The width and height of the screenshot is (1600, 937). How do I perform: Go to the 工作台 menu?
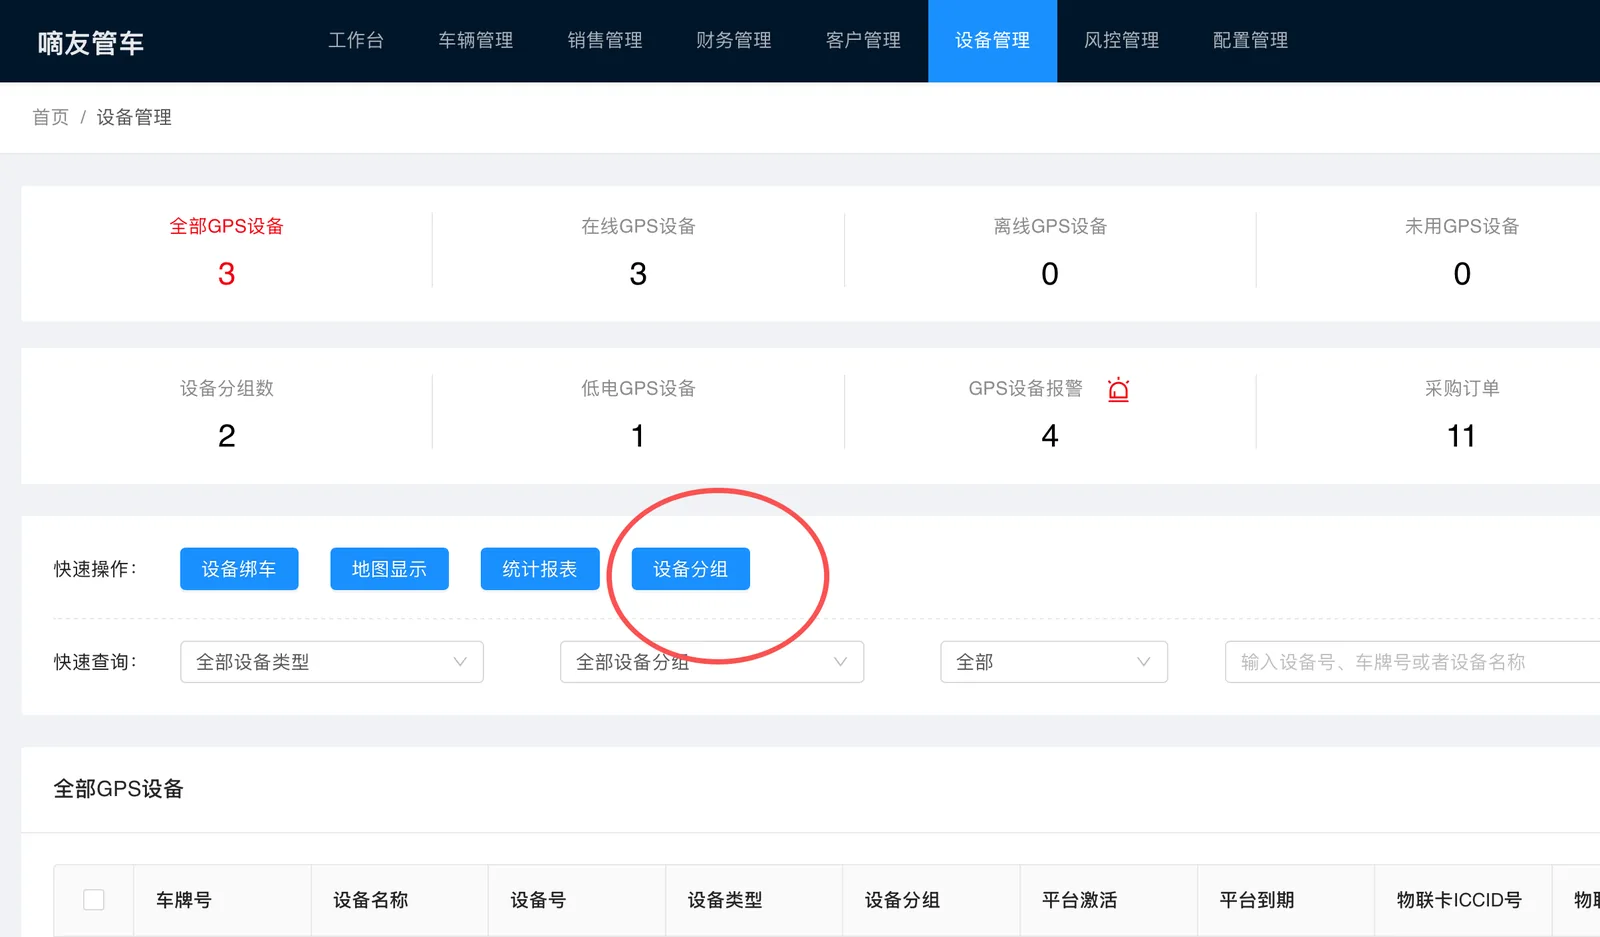[x=356, y=40]
